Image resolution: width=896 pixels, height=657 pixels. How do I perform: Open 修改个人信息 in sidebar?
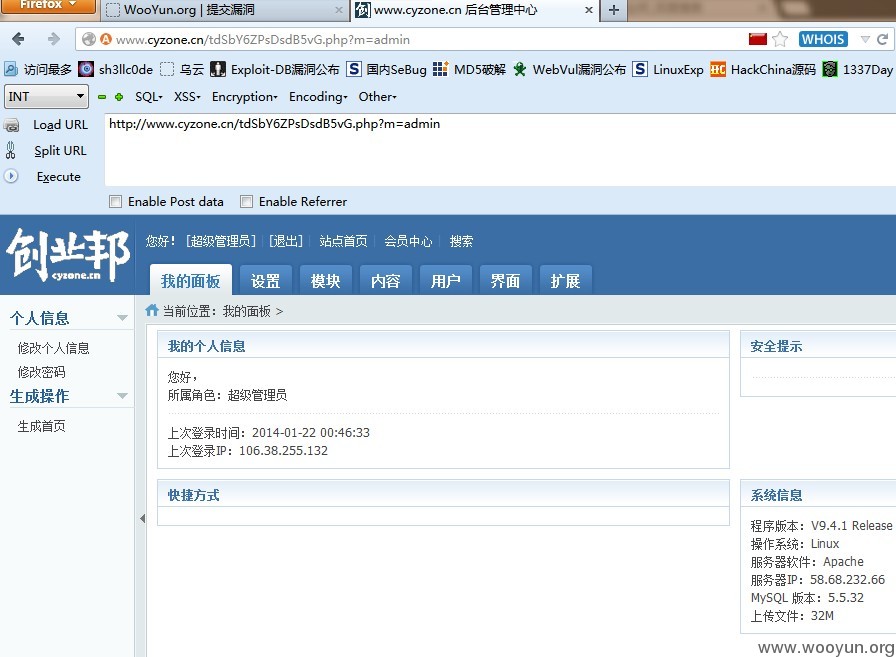pos(53,348)
